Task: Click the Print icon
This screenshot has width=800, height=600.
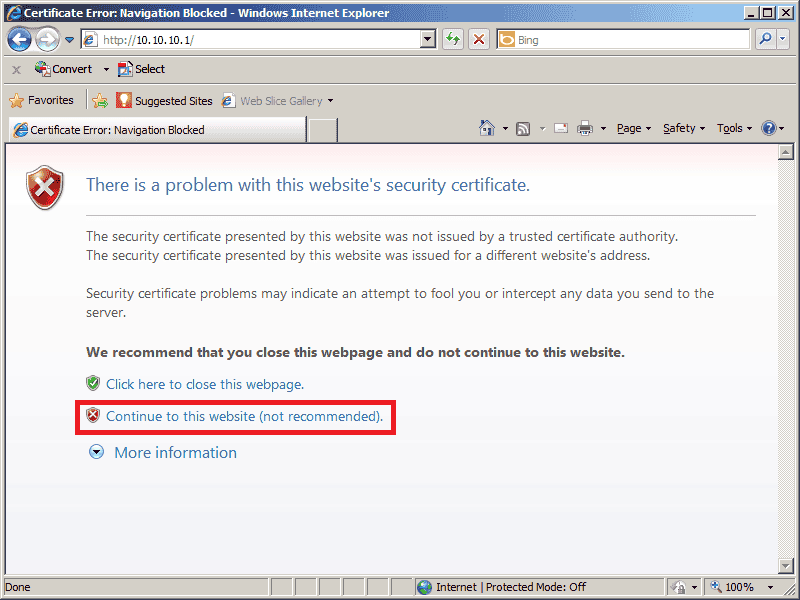Action: point(585,128)
